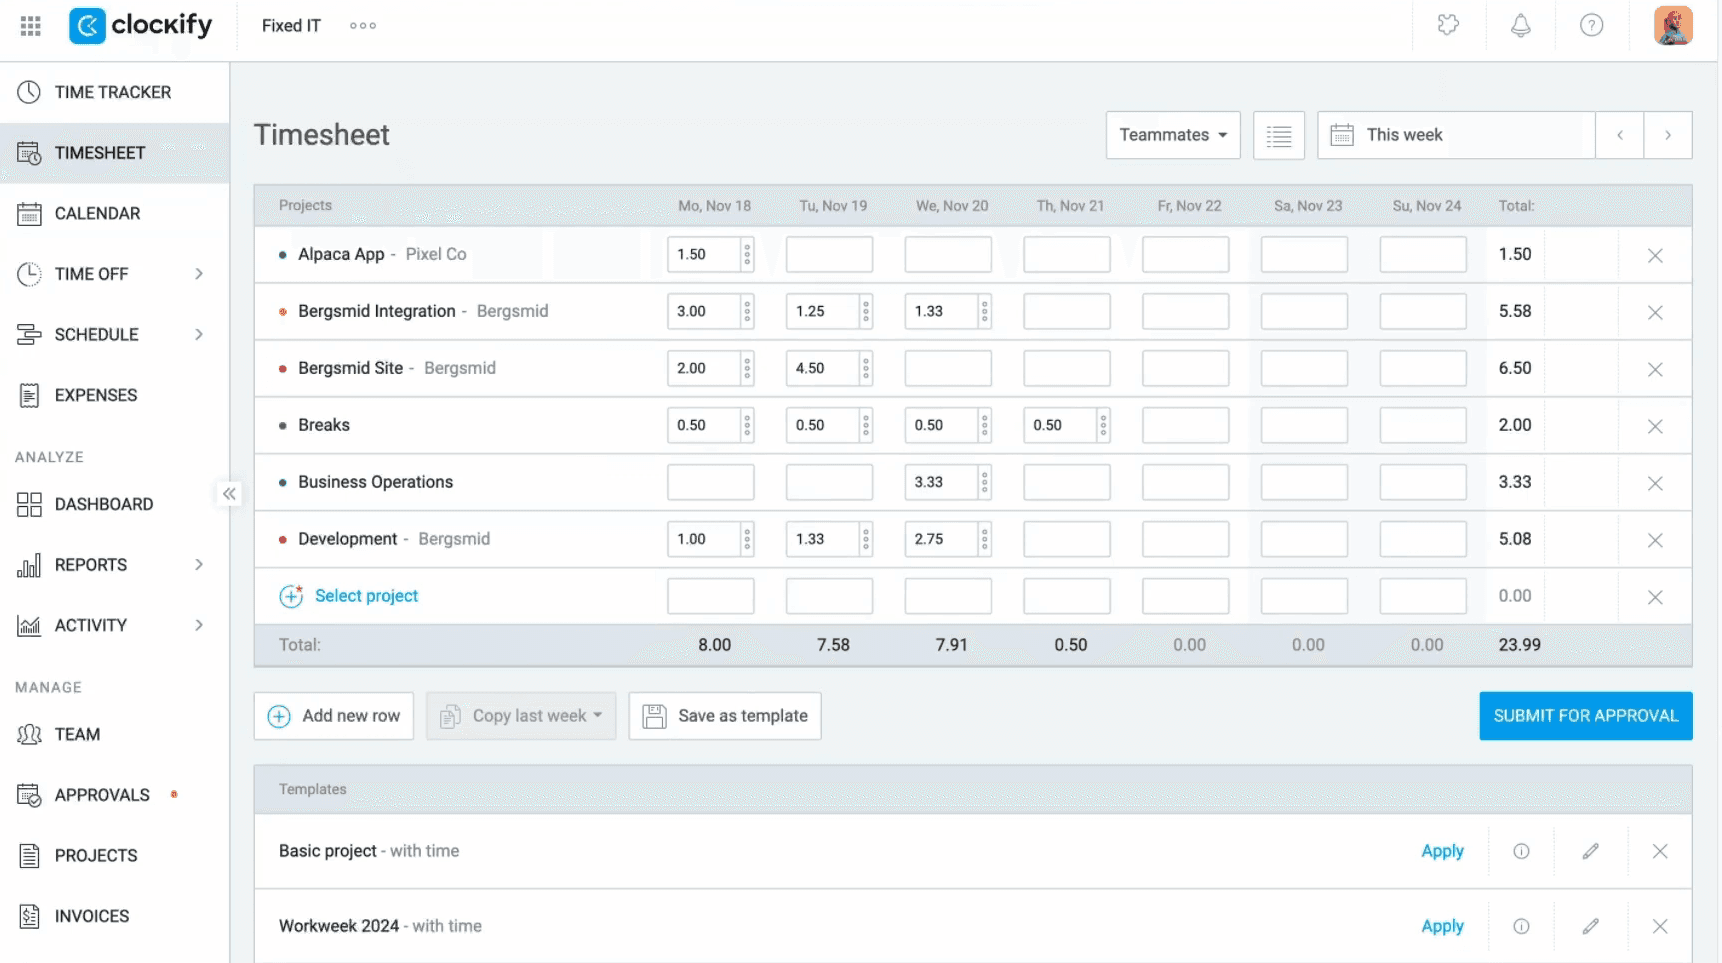Expand Reports submenu chevron
This screenshot has height=963, width=1722.
coord(199,565)
